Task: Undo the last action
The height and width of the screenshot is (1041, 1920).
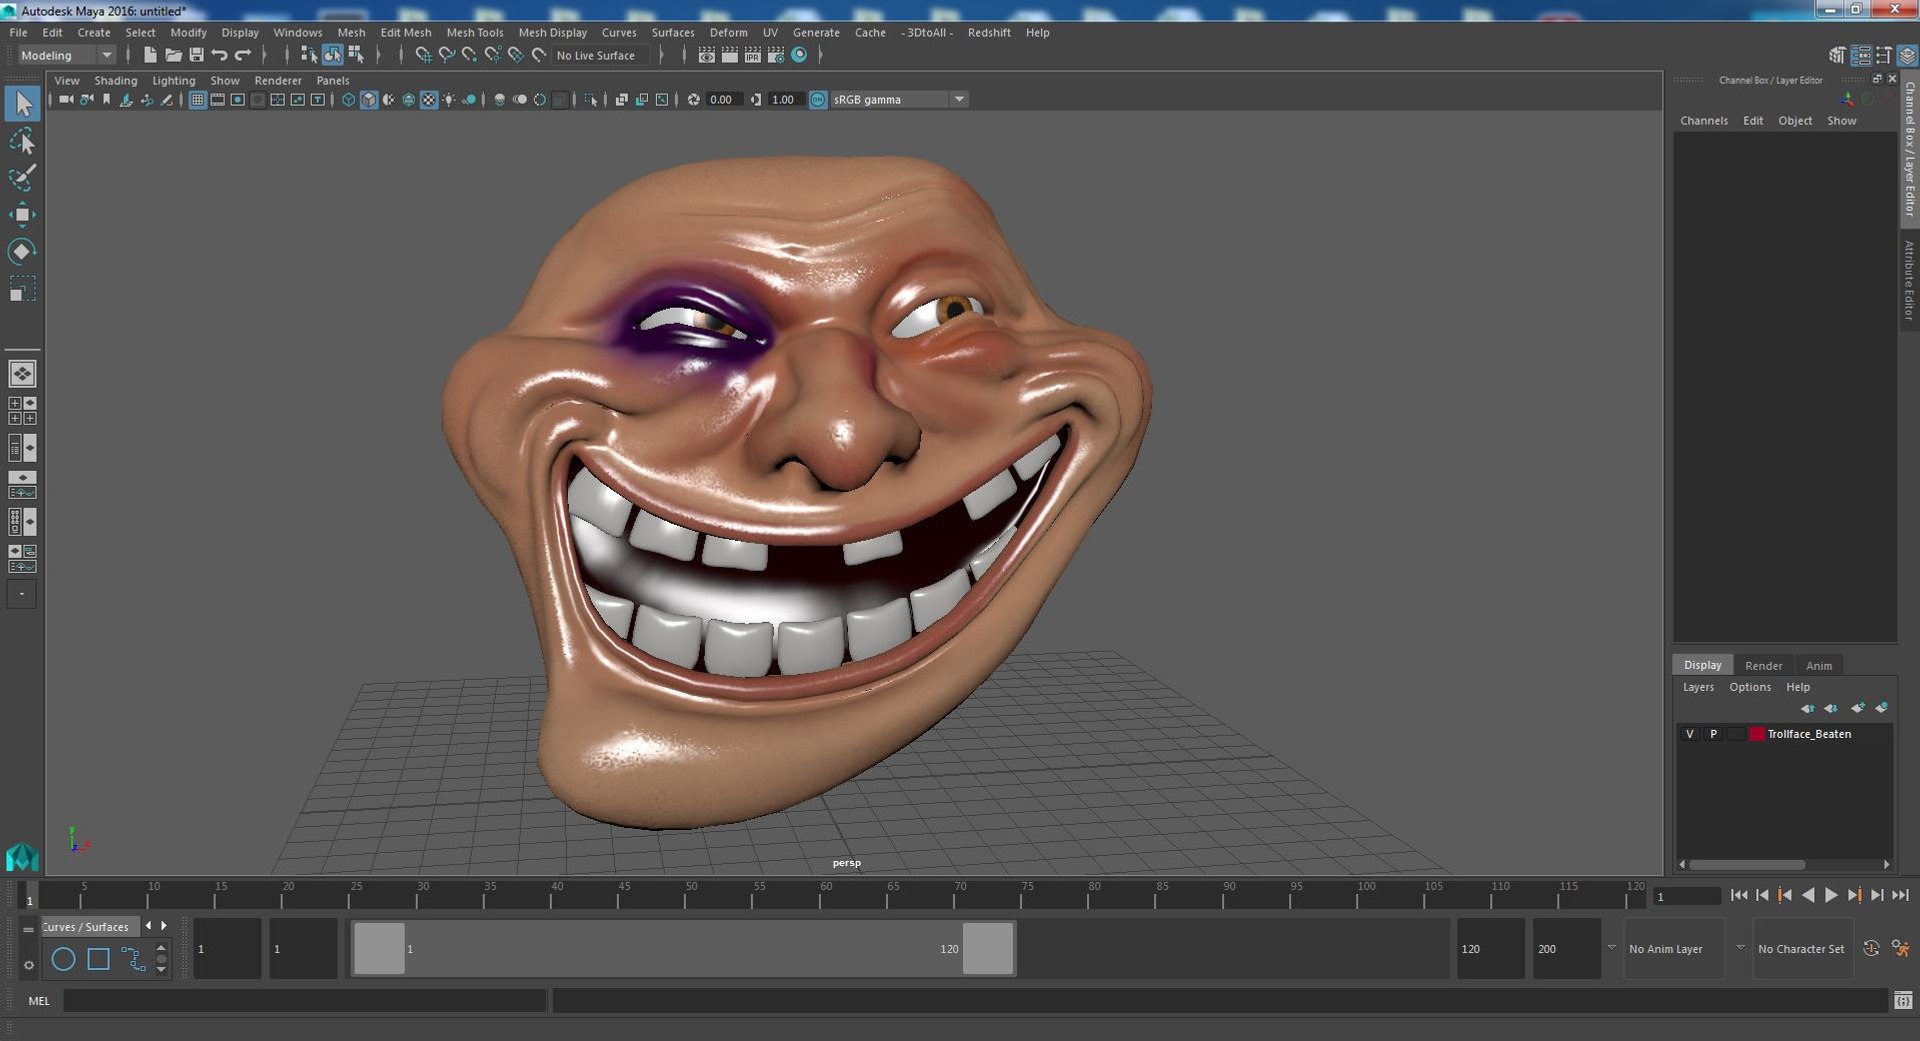Action: 219,55
